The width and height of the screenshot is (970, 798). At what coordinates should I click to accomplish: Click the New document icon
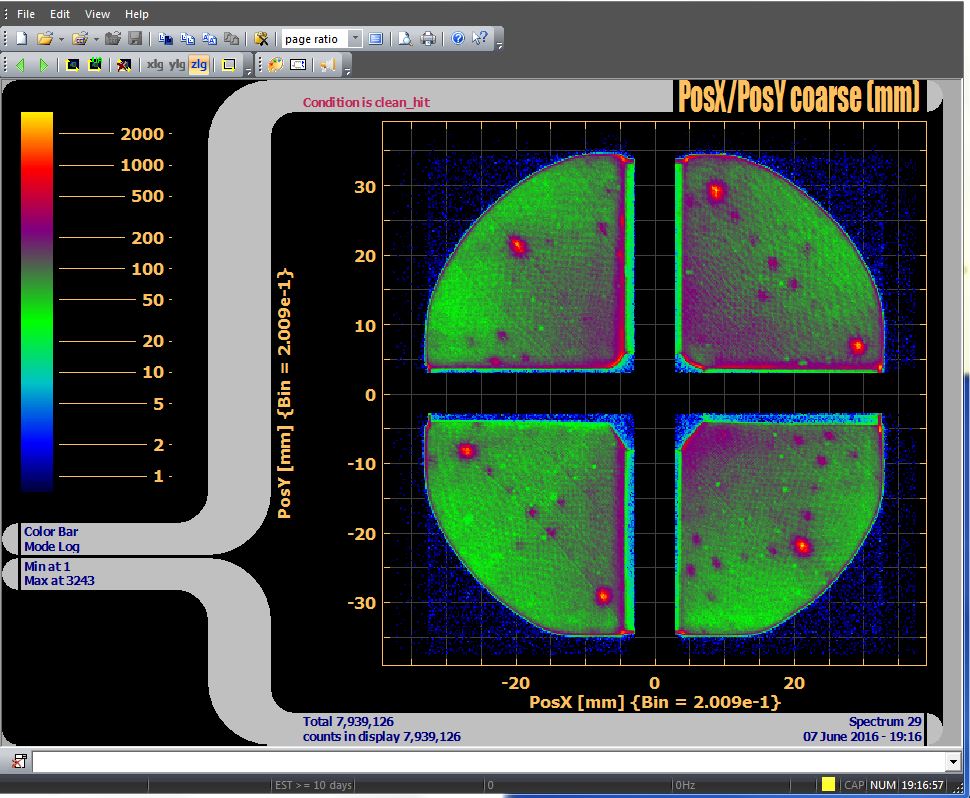click(x=21, y=39)
